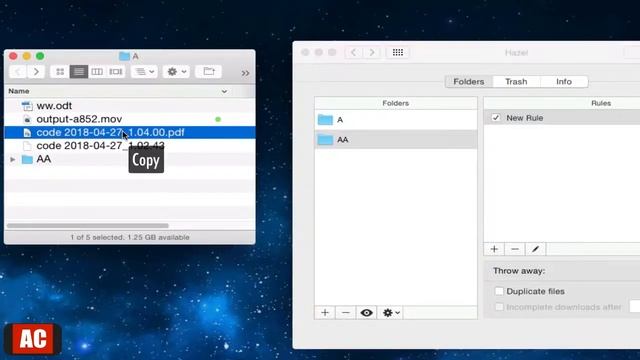Go forward in Finder window A
The image size is (640, 360).
point(36,72)
